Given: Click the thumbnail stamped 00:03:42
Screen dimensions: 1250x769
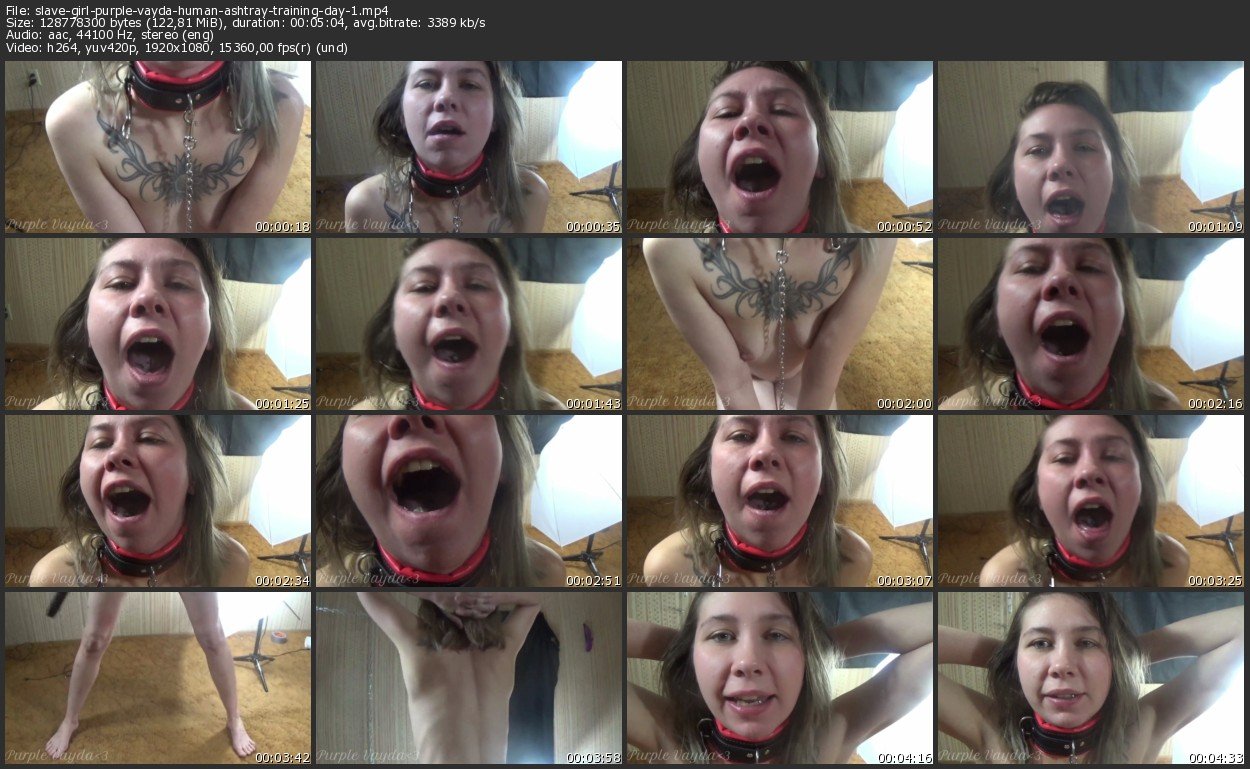Looking at the screenshot, I should (158, 678).
